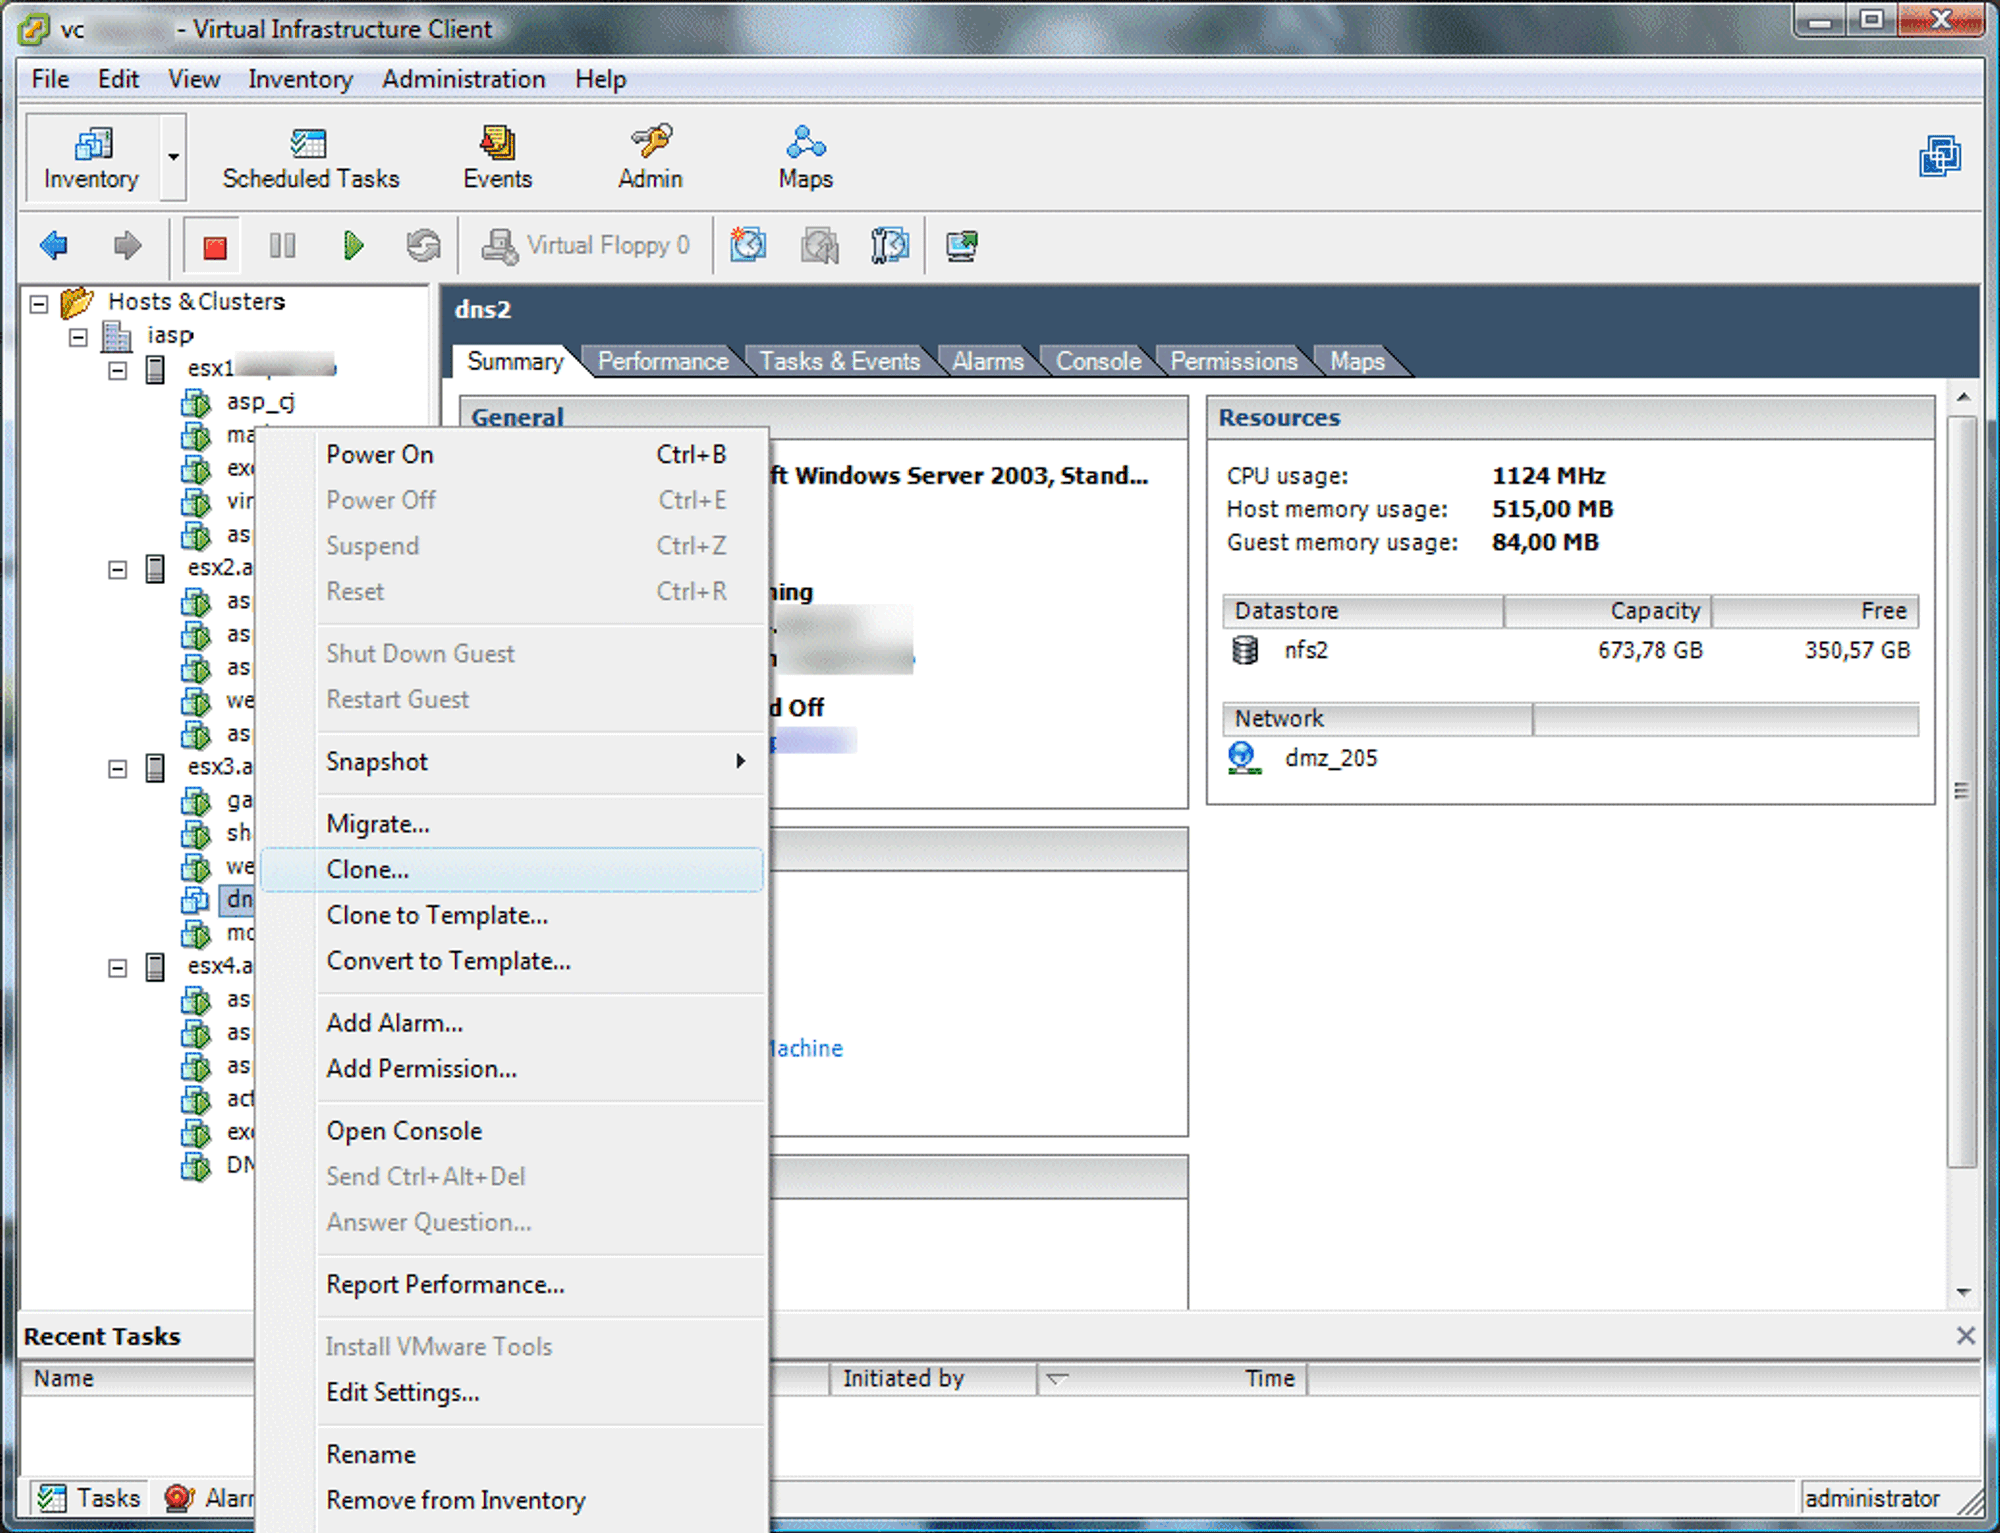Choose Open Console from context menu
Screen dimensions: 2000x1533
(x=512, y=1131)
